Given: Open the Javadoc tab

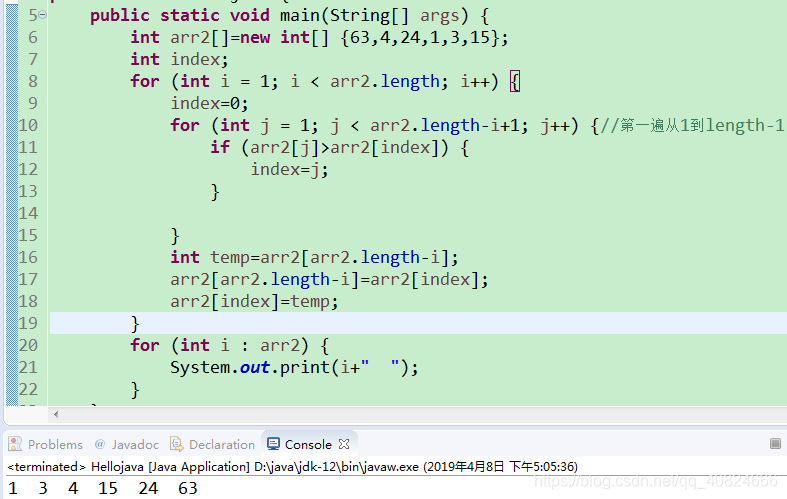Looking at the screenshot, I should pos(135,444).
